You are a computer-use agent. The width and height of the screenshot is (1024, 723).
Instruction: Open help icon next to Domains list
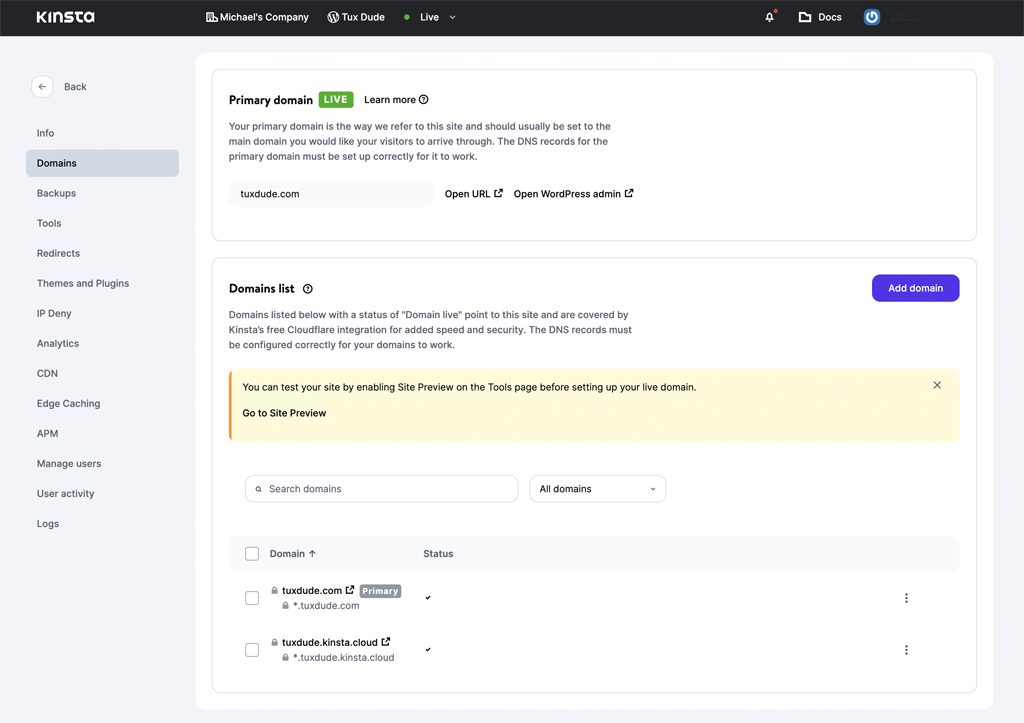tap(308, 289)
